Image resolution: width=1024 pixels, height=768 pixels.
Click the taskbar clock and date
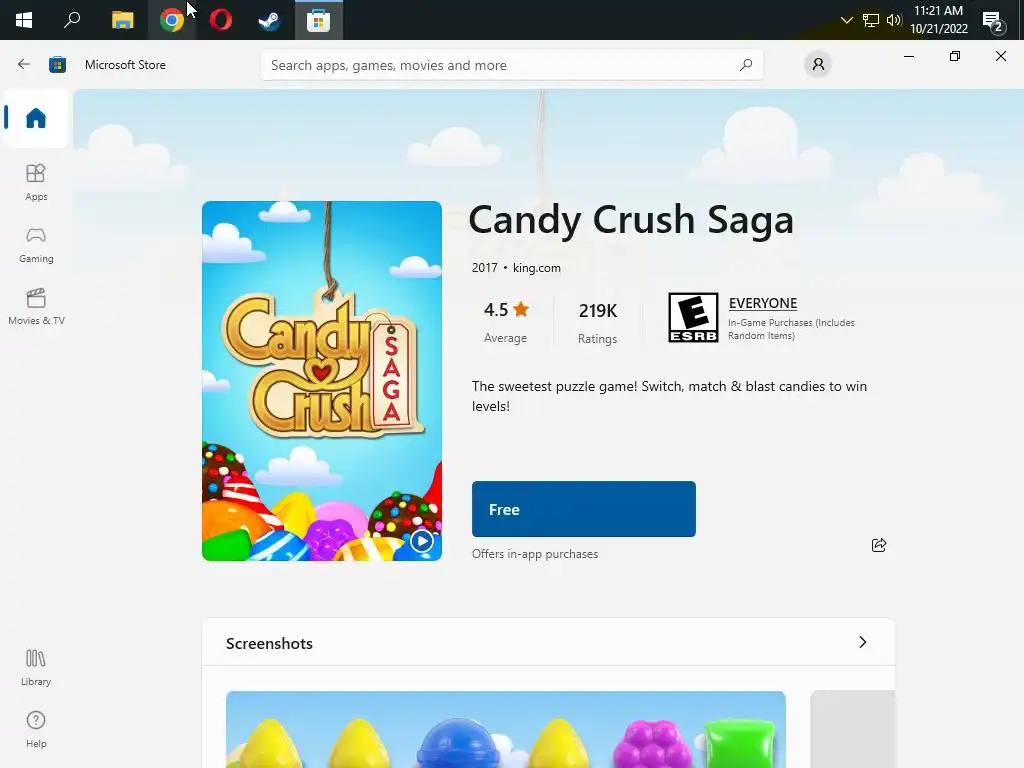(938, 20)
